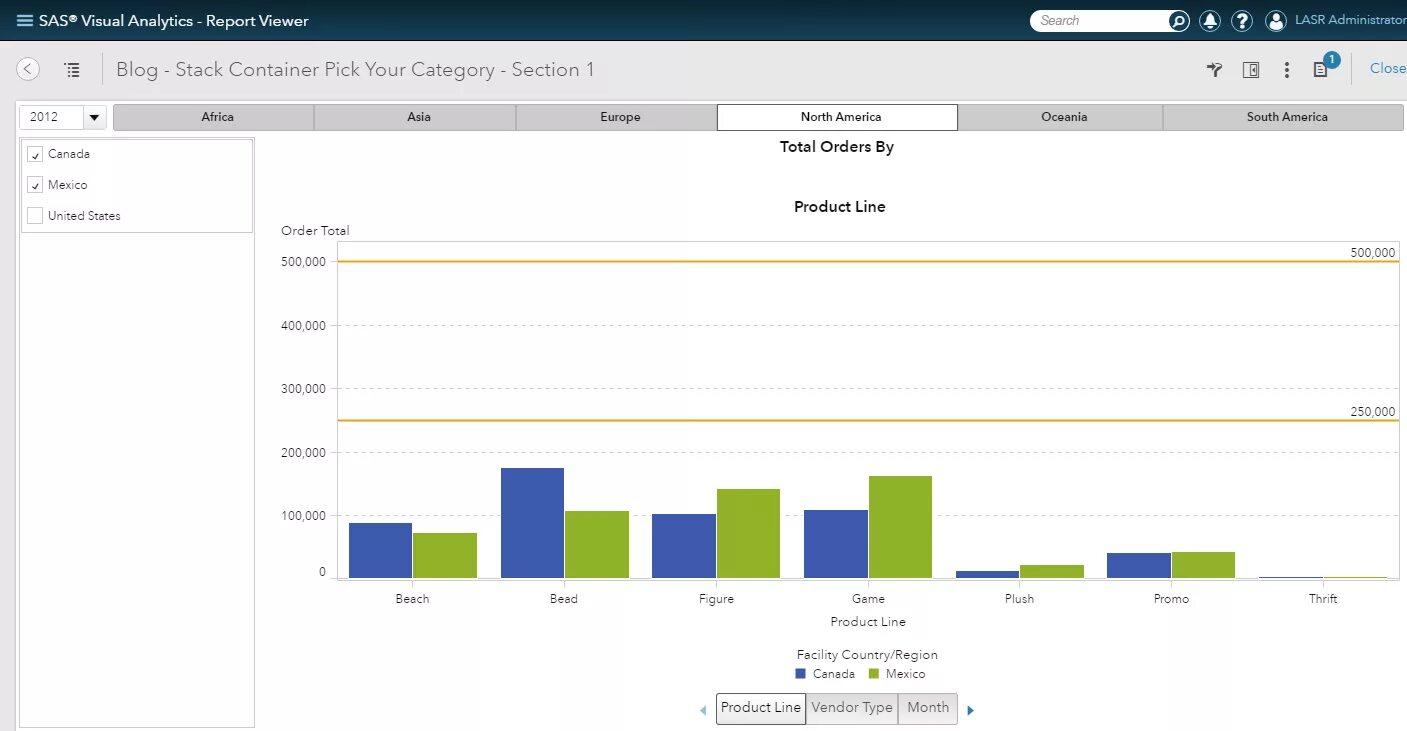Go back with the circled arrow
This screenshot has width=1407, height=731.
click(28, 69)
